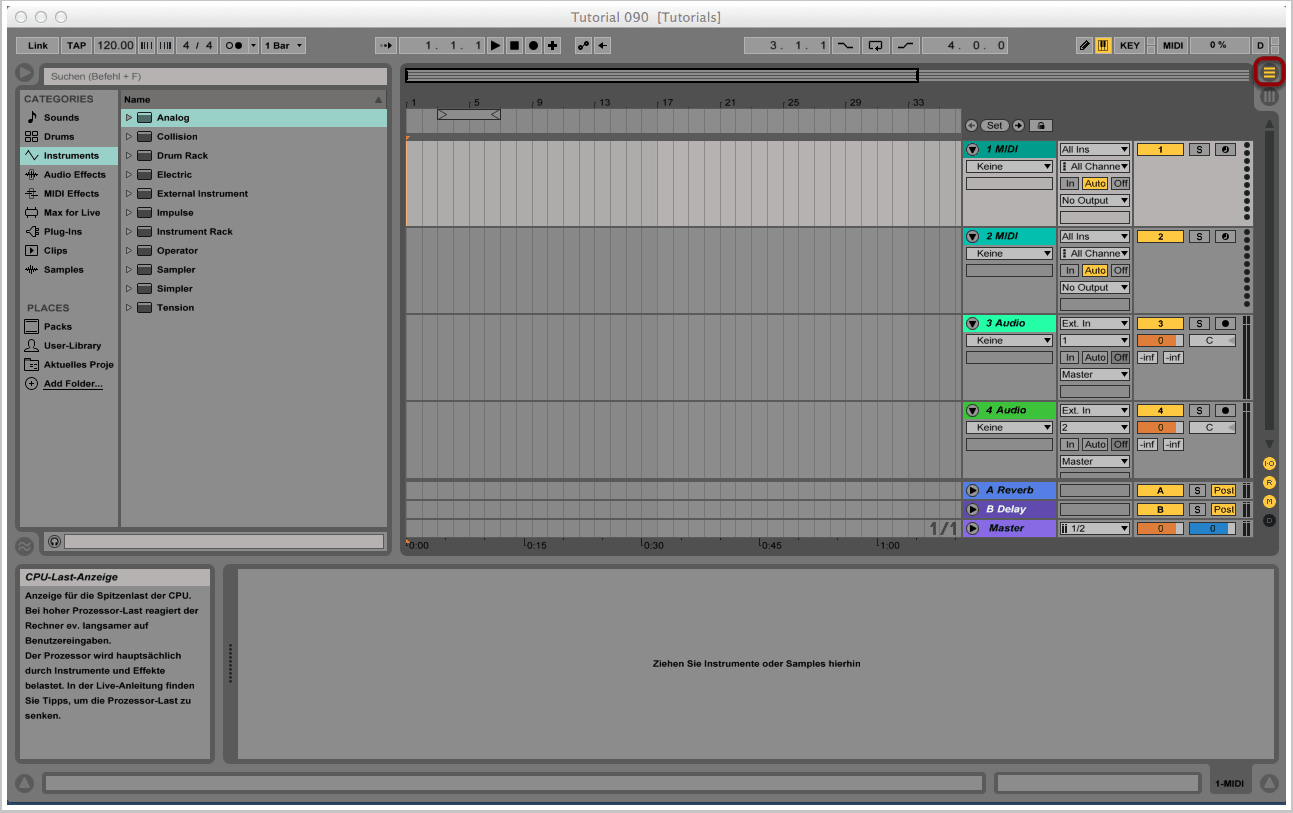
Task: Click the Arrangement Record button
Action: [533, 46]
